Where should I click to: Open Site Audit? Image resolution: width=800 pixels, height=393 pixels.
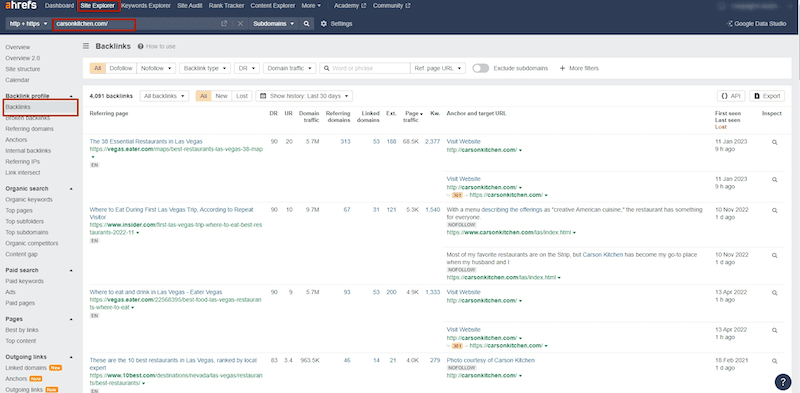190,6
